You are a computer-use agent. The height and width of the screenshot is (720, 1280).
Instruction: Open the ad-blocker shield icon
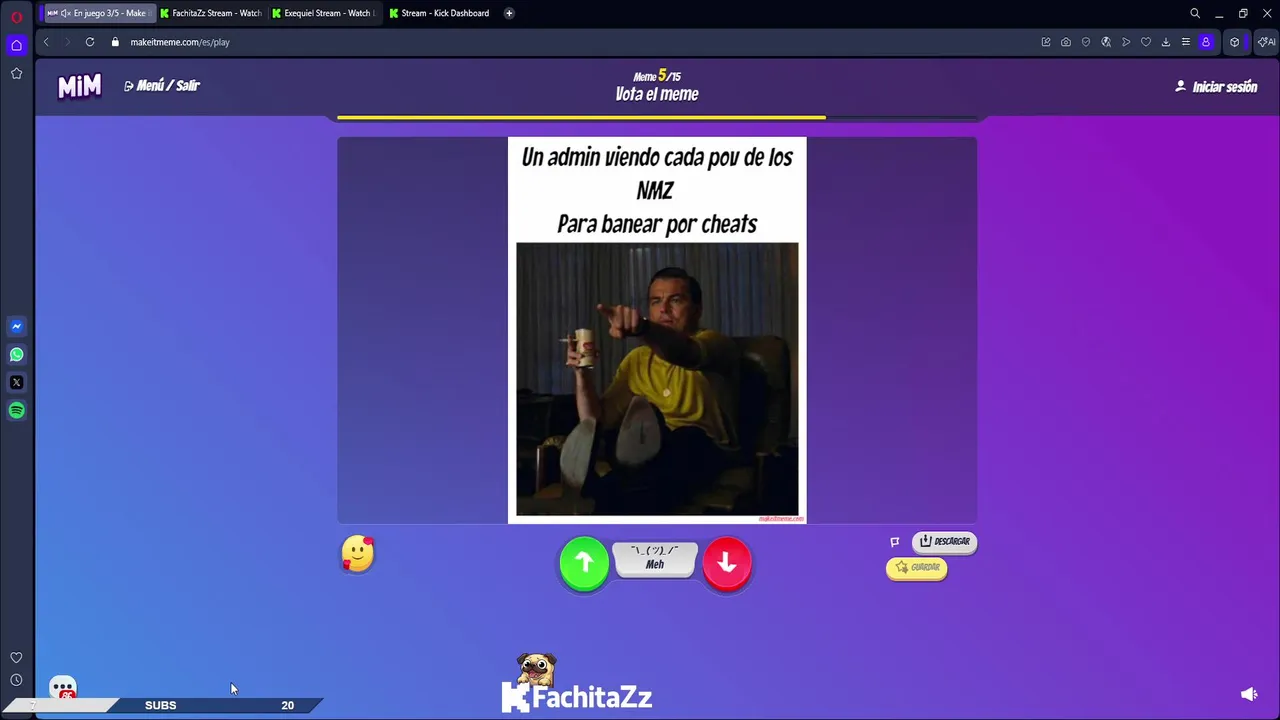coord(1086,42)
